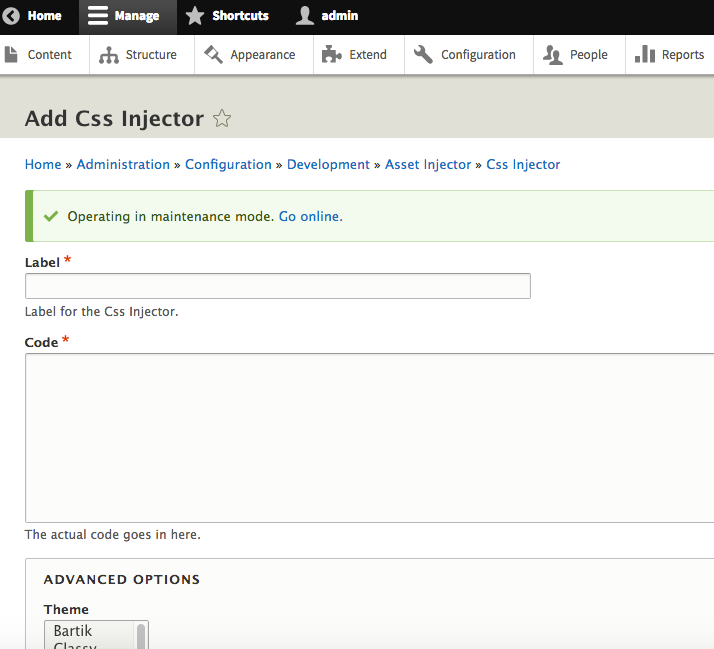Open the Extend admin menu

(359, 55)
